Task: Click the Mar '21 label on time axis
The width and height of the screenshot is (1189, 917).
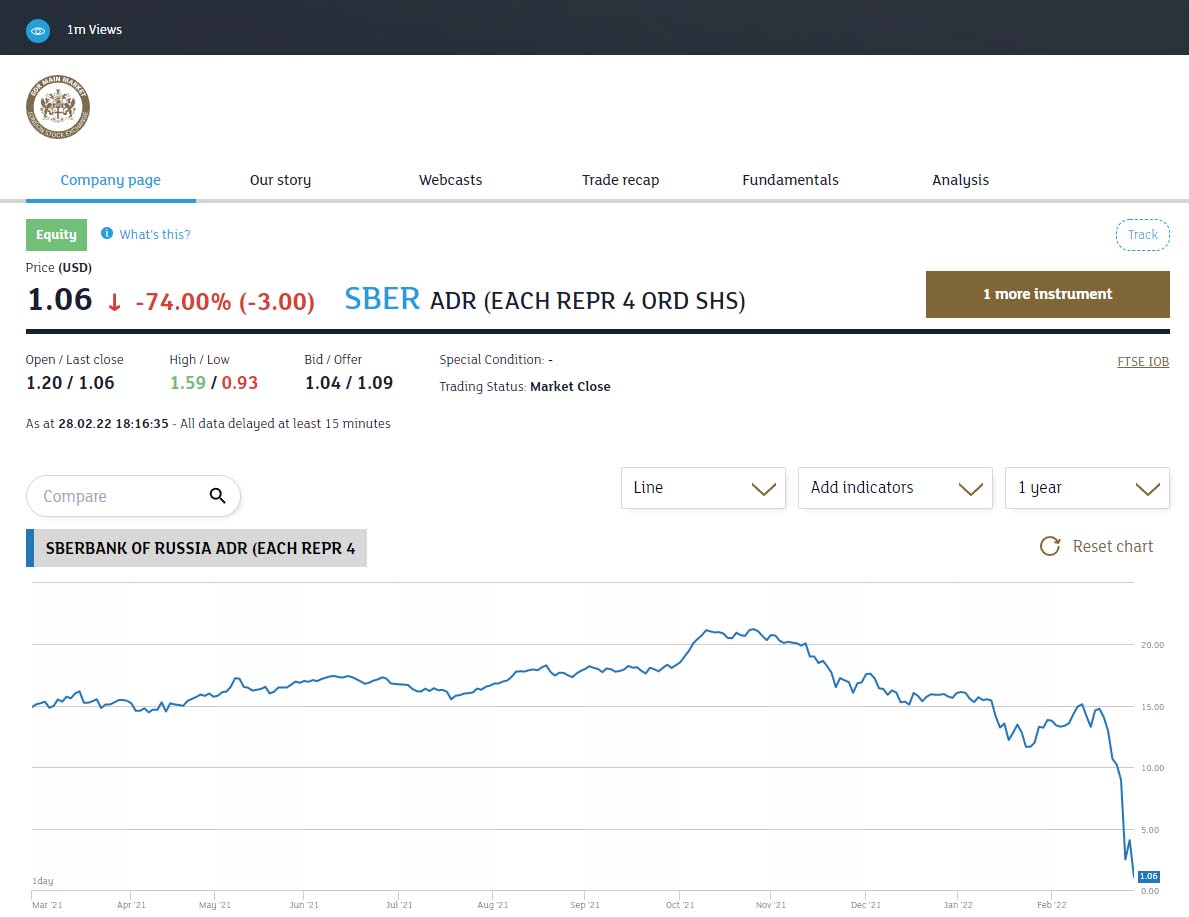Action: 47,905
